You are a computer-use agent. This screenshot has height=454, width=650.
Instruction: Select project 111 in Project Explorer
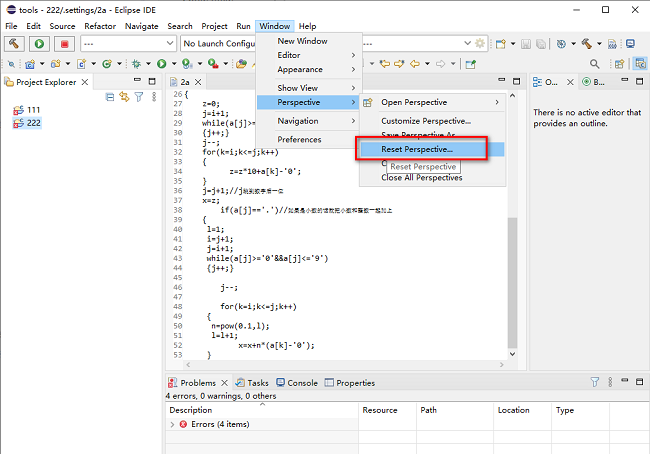[x=33, y=109]
